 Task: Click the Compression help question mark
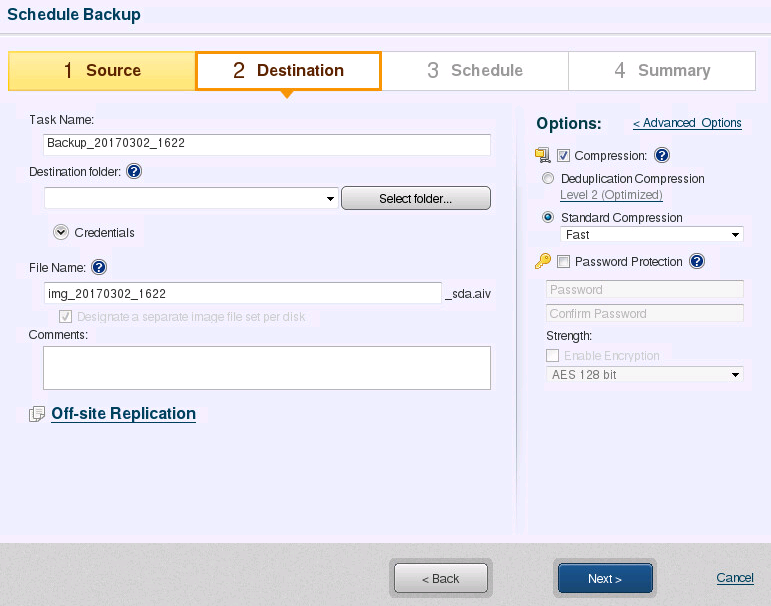[662, 155]
